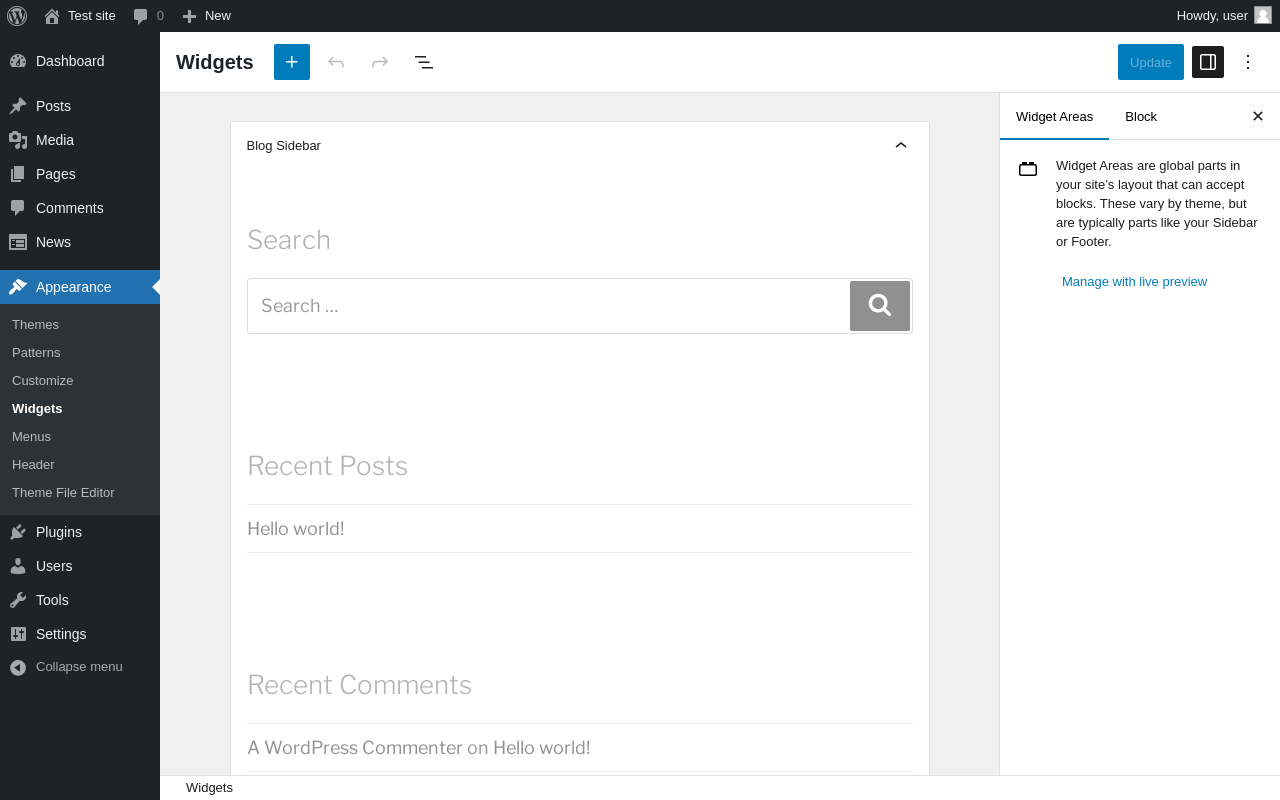
Task: Click the widget area icon in sidebar panel
Action: pos(1028,169)
